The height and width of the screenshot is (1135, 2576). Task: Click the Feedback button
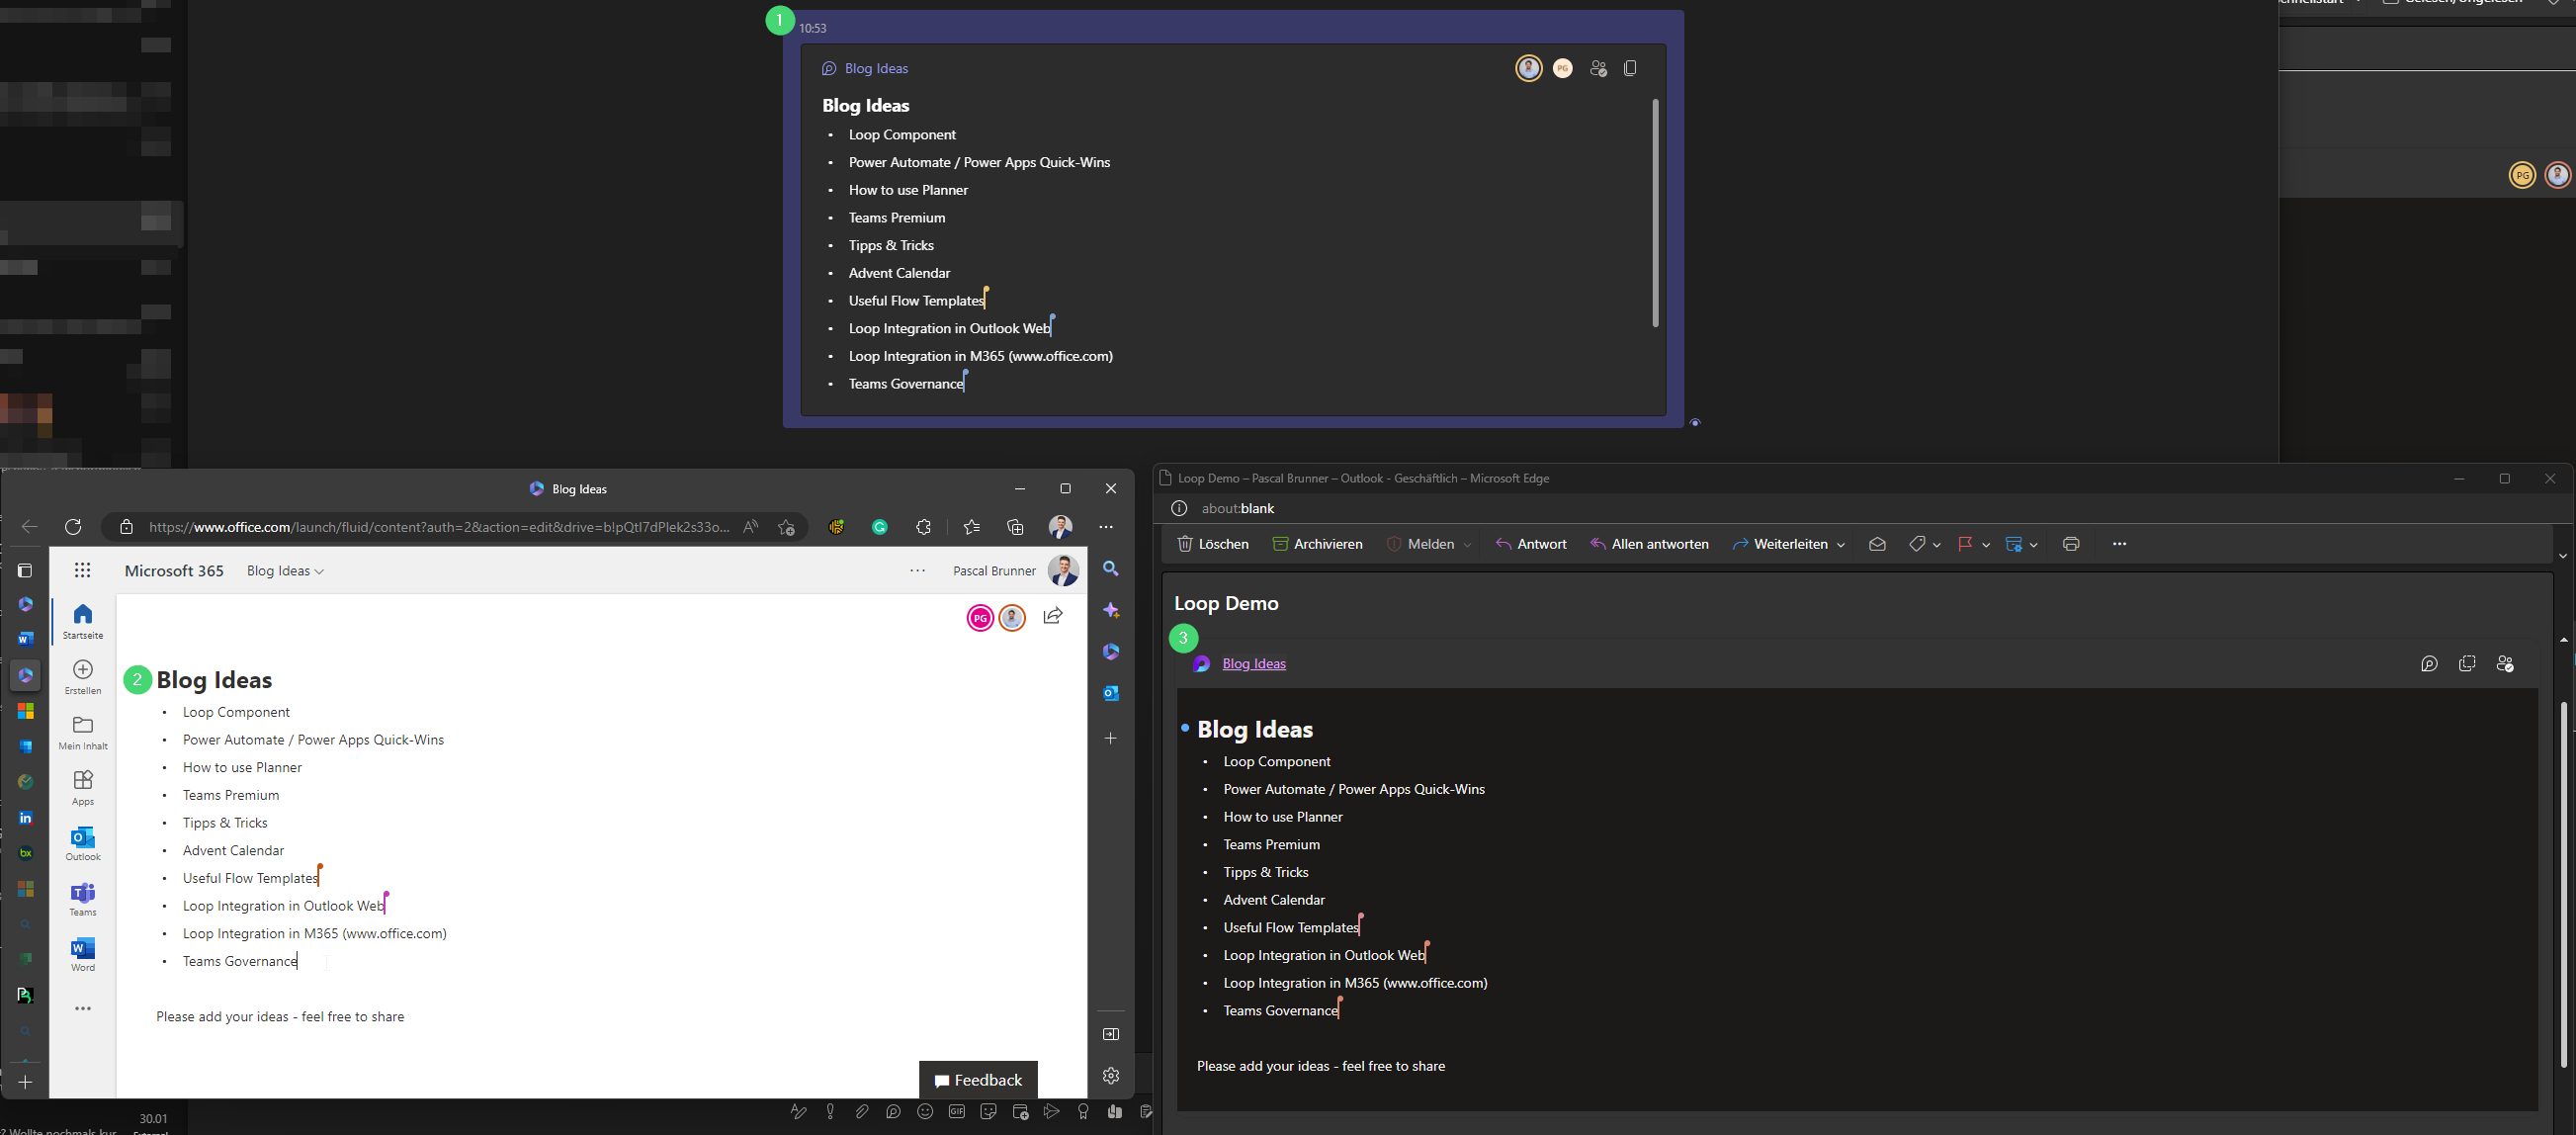(x=978, y=1080)
